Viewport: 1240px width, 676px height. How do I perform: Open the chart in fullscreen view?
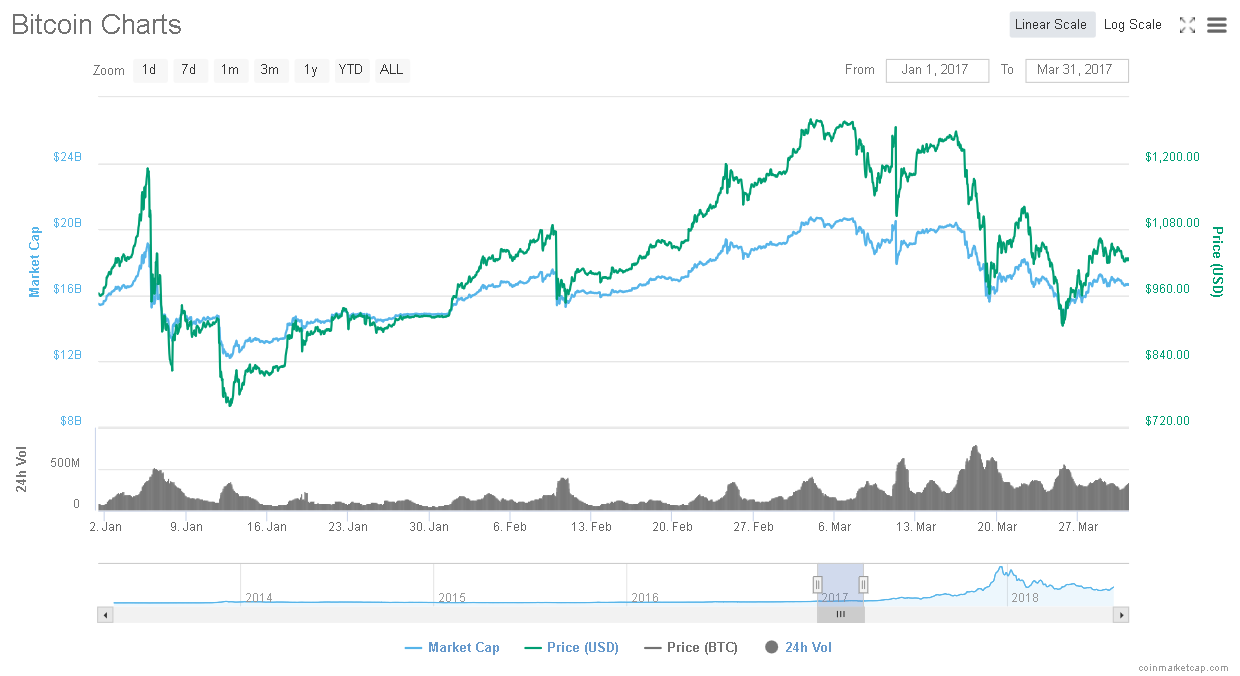[x=1187, y=25]
